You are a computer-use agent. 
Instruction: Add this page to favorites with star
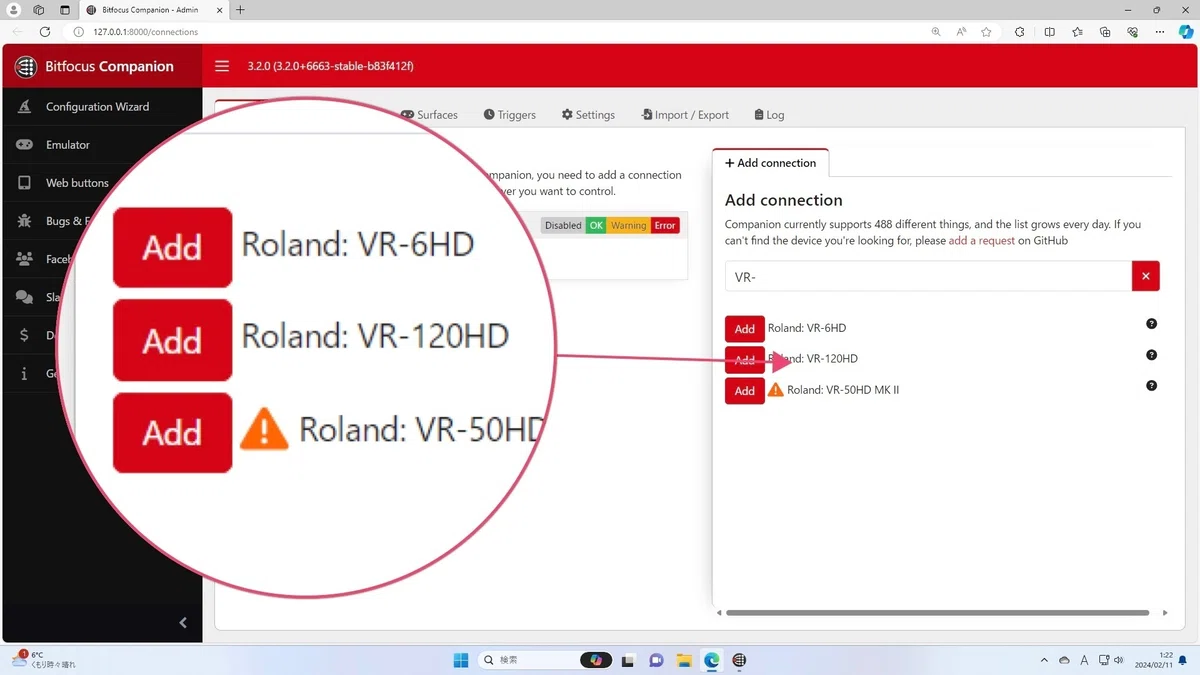click(x=986, y=32)
